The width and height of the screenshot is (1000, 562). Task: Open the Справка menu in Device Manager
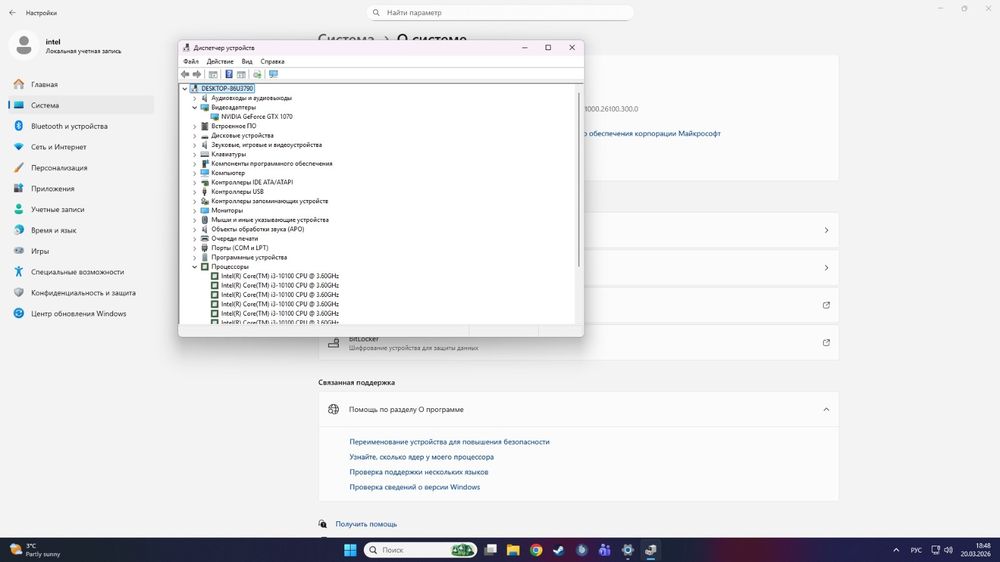pos(272,62)
